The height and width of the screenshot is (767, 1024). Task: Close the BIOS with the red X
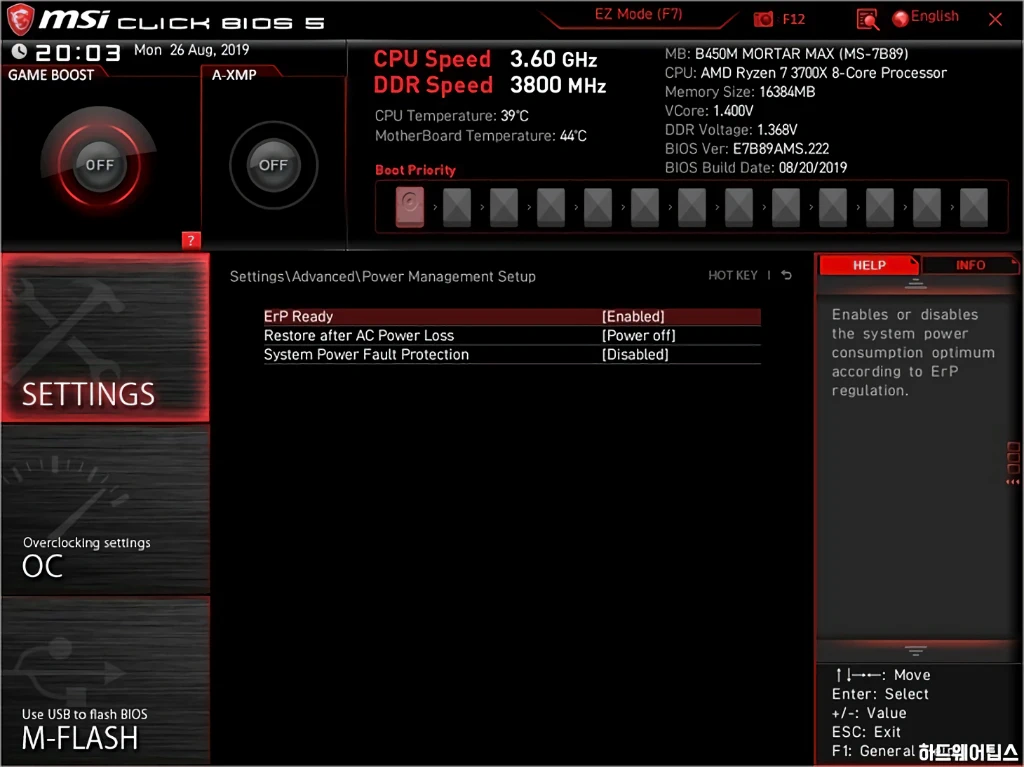[995, 20]
